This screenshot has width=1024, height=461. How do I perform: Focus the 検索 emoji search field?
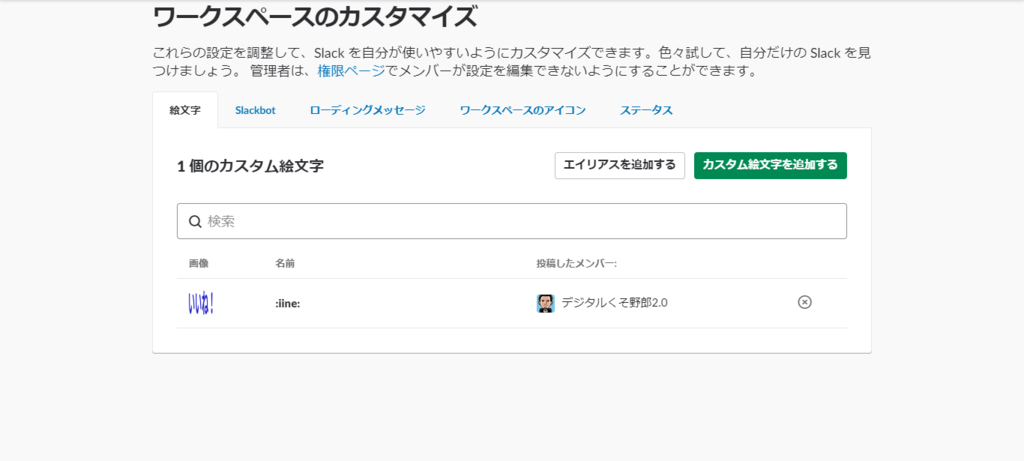[512, 221]
